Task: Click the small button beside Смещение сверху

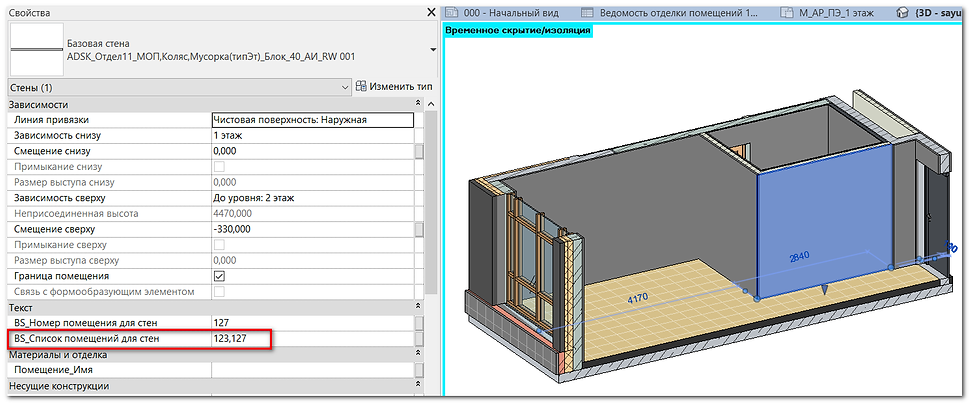Action: [419, 229]
